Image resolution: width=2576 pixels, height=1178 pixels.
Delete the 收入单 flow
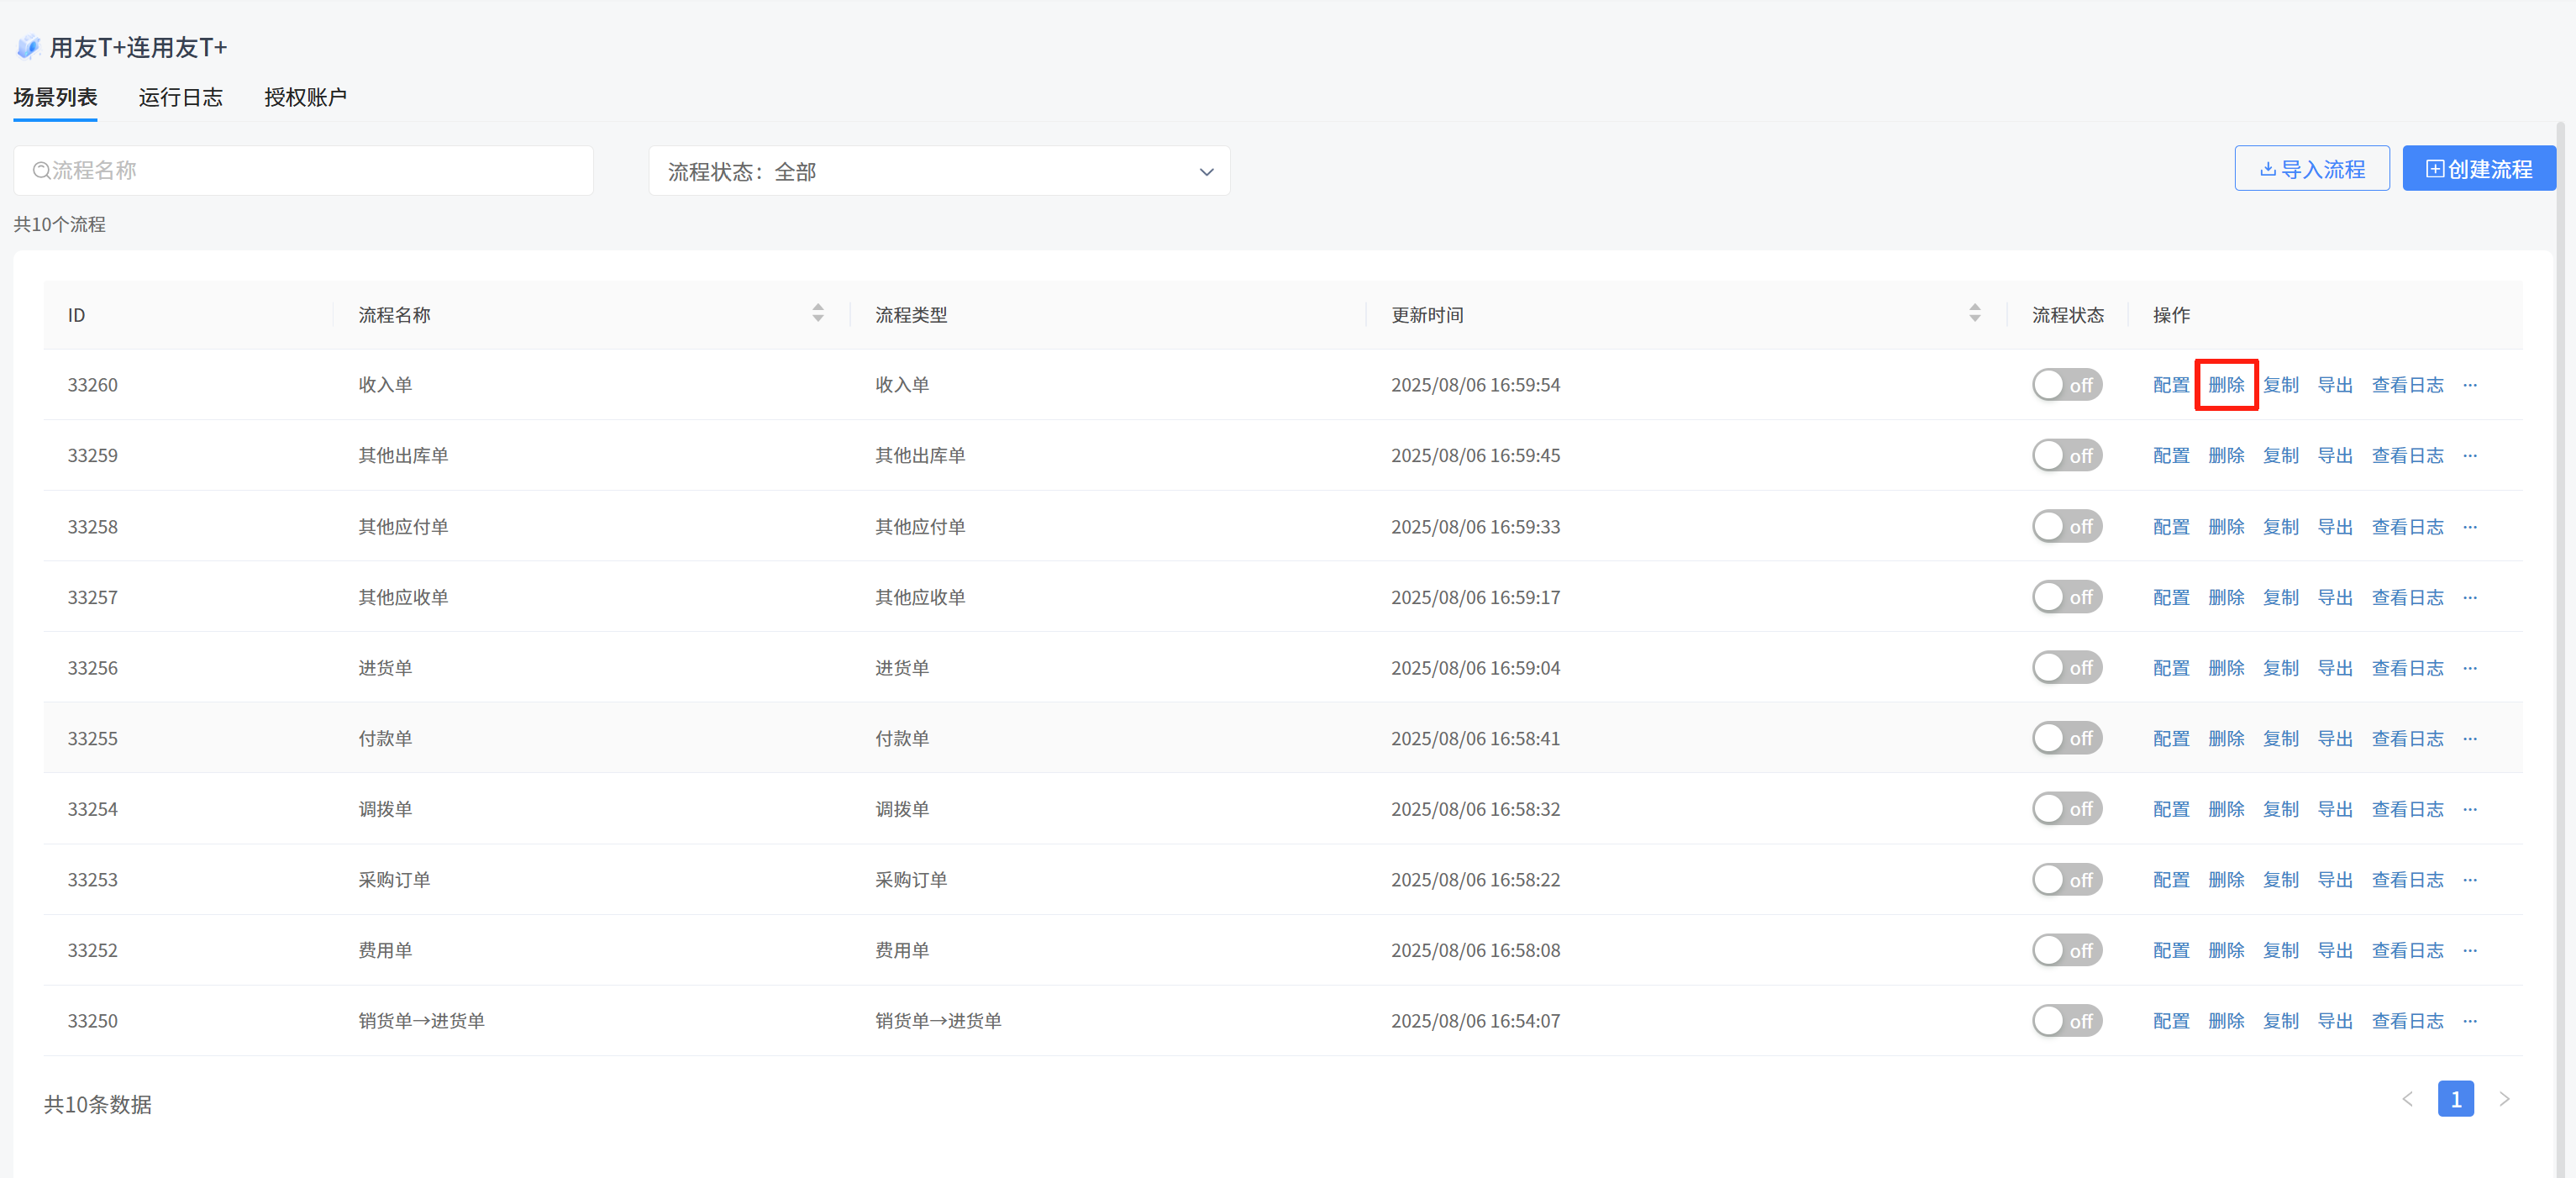2226,385
